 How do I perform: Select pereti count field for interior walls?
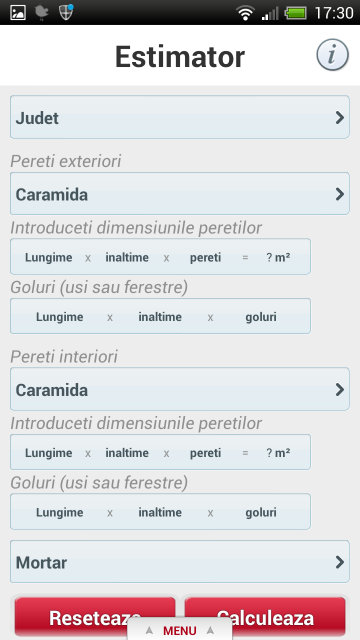(205, 453)
